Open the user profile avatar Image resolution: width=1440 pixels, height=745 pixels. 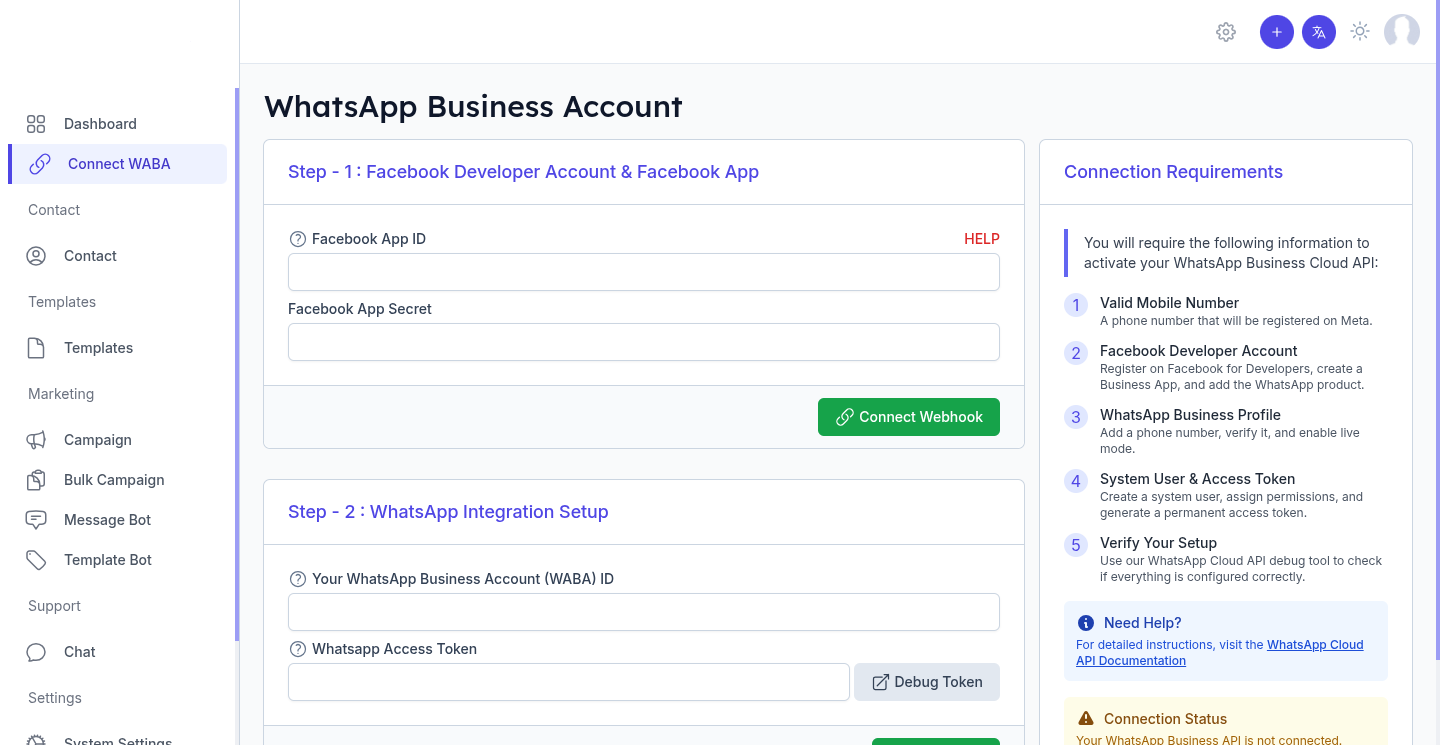tap(1402, 32)
